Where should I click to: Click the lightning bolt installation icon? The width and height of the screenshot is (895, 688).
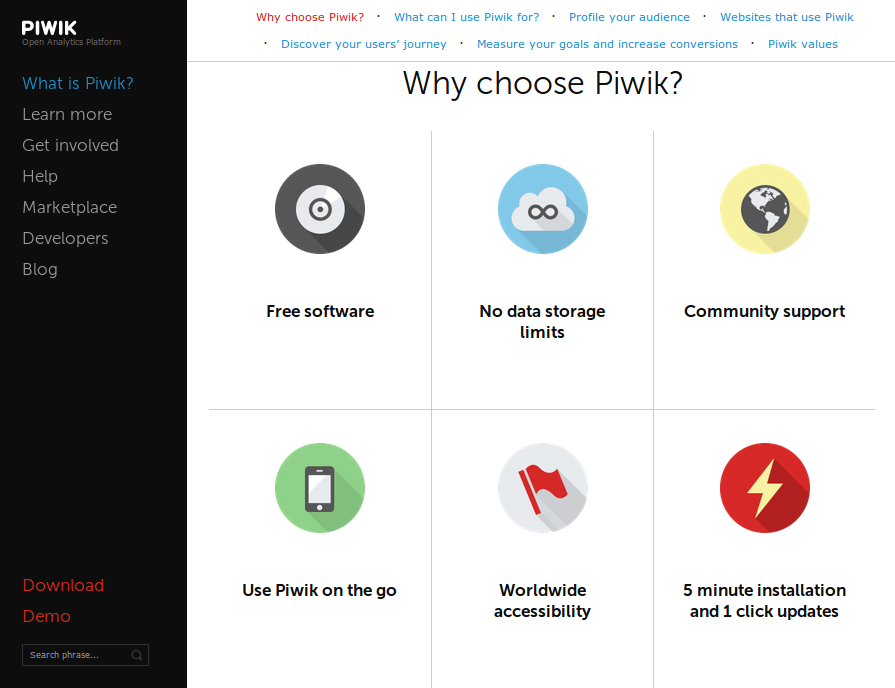(764, 488)
